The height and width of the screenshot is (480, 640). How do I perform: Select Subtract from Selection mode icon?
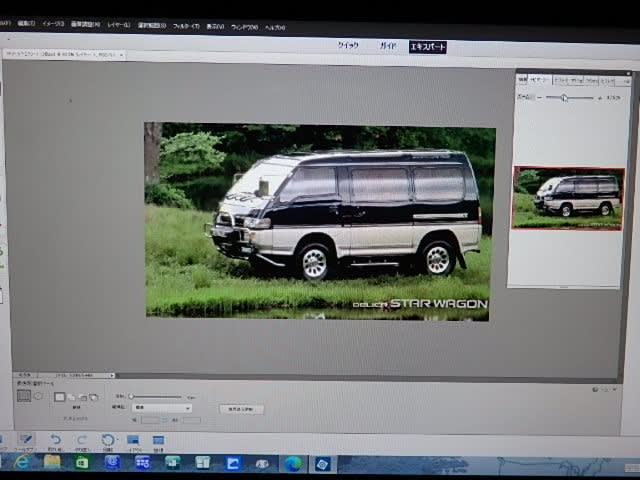coord(83,397)
